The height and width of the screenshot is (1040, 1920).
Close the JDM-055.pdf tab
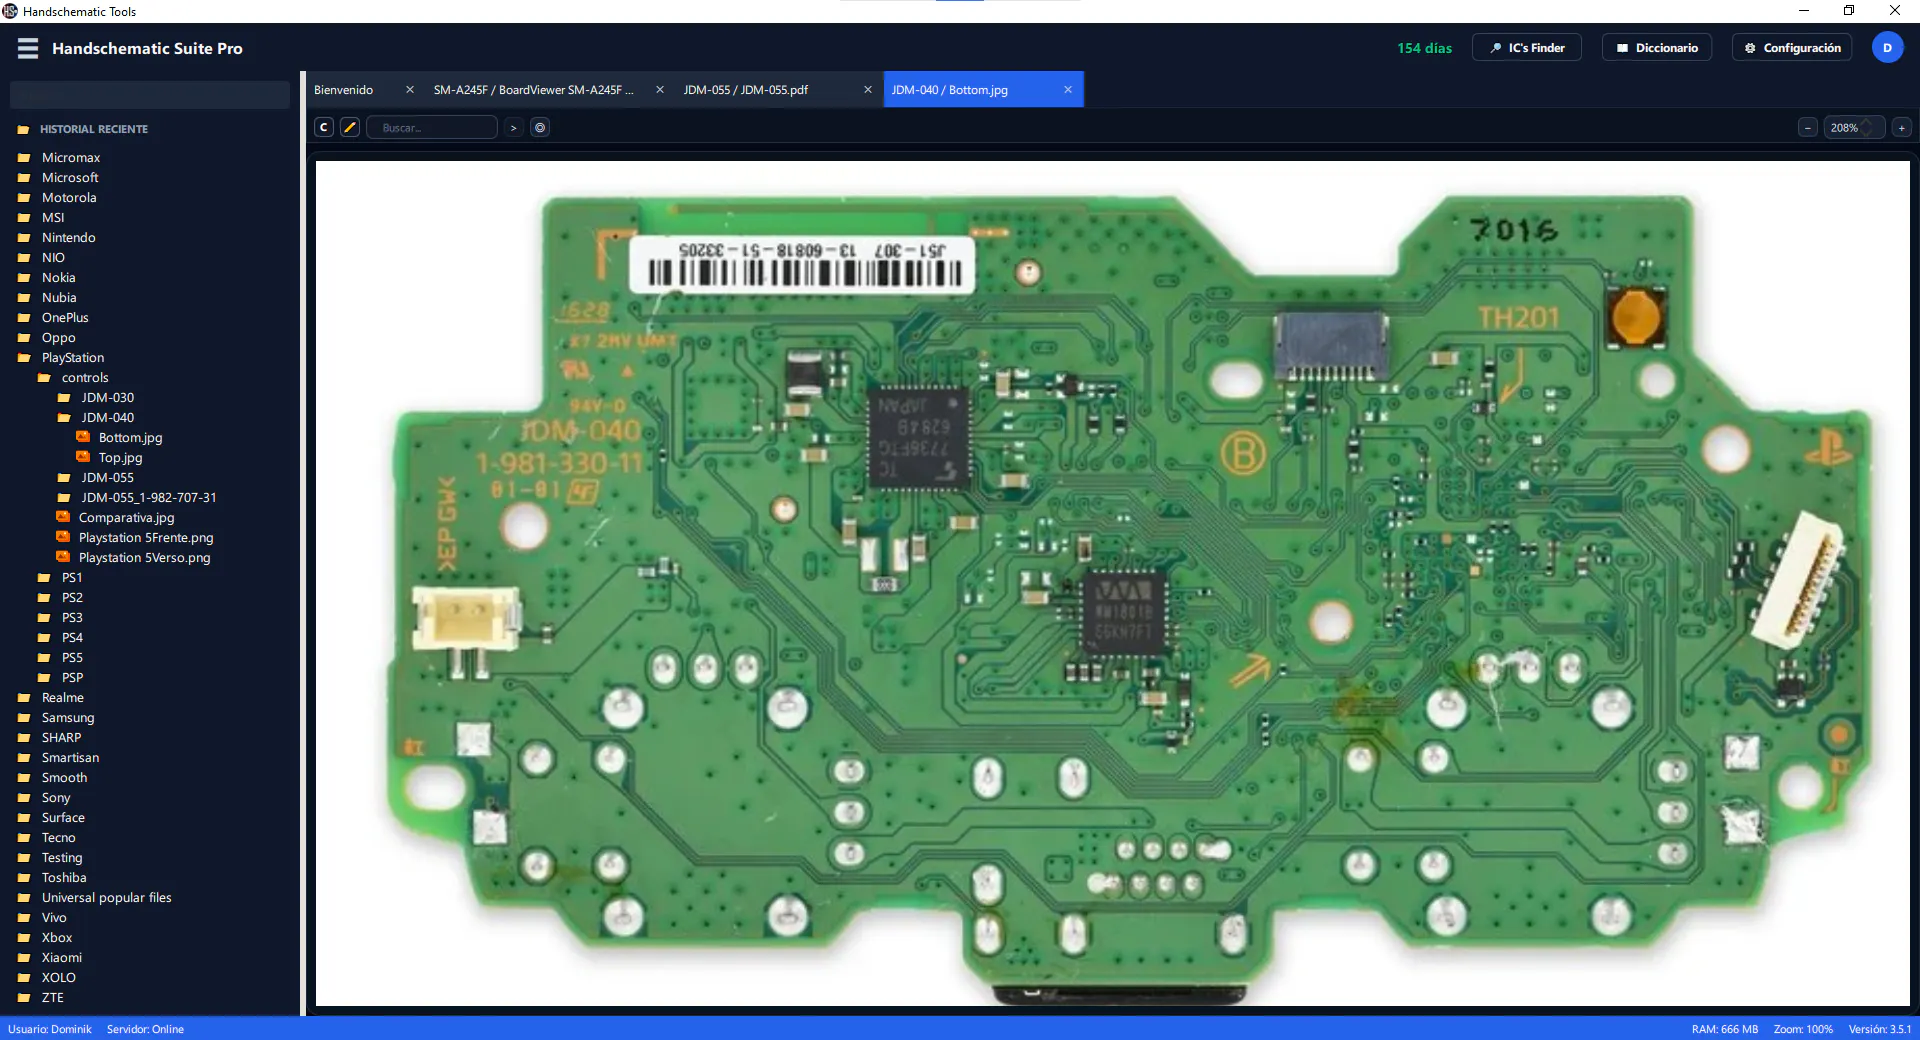868,90
